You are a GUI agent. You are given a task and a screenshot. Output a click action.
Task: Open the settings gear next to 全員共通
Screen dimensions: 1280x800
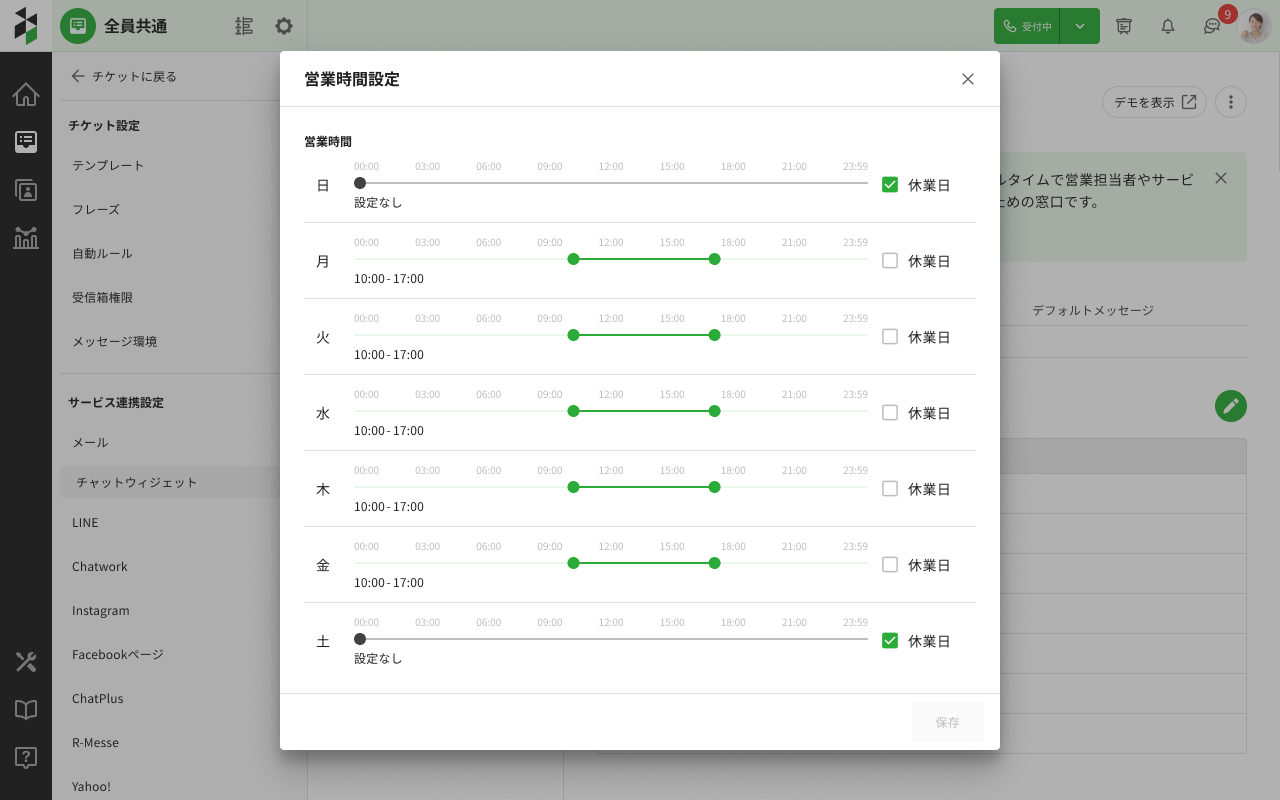coord(284,26)
